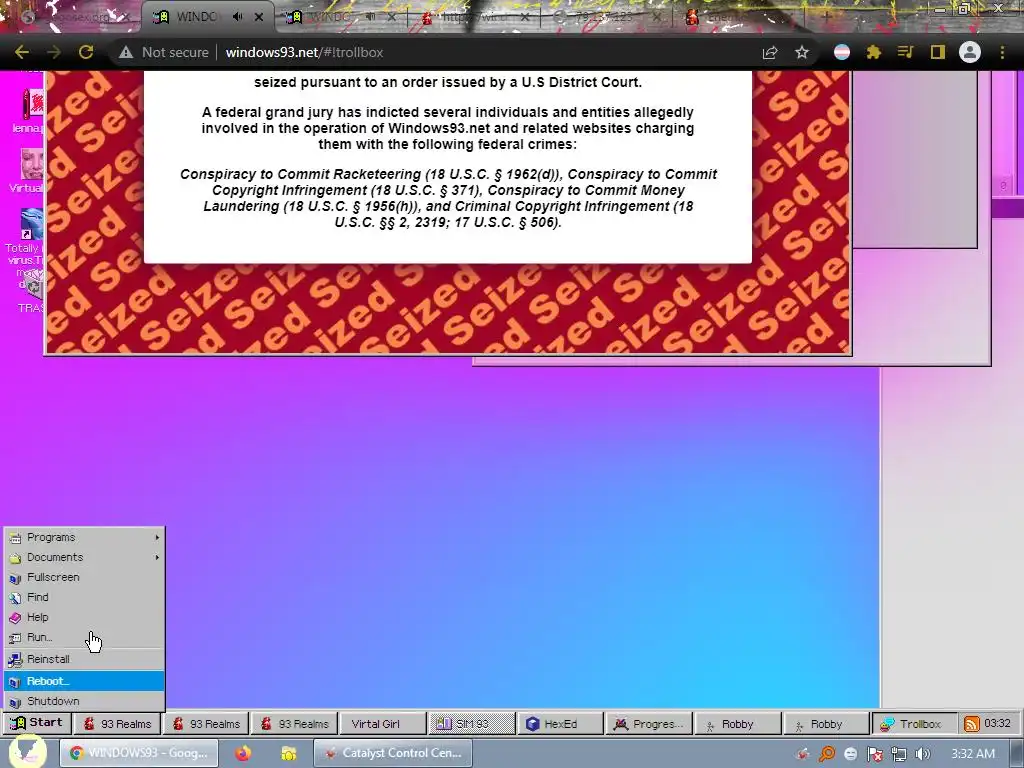The width and height of the screenshot is (1024, 768).
Task: Switch to the Progres... taskbar item
Action: pos(649,724)
